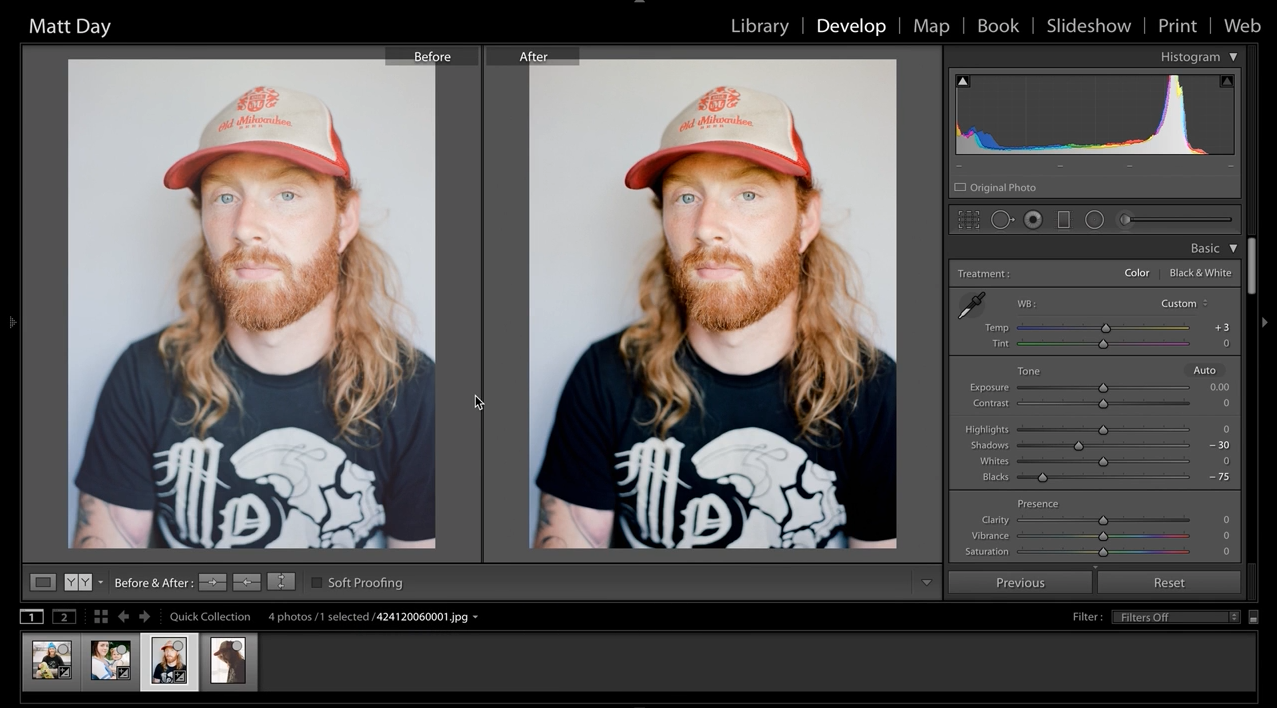Open the Slideshow module
This screenshot has width=1277, height=708.
[x=1088, y=25]
